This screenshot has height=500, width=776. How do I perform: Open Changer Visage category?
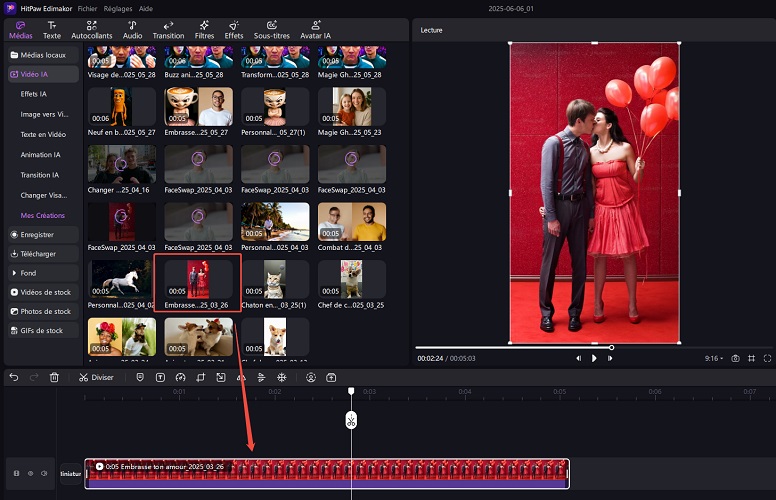pos(44,195)
